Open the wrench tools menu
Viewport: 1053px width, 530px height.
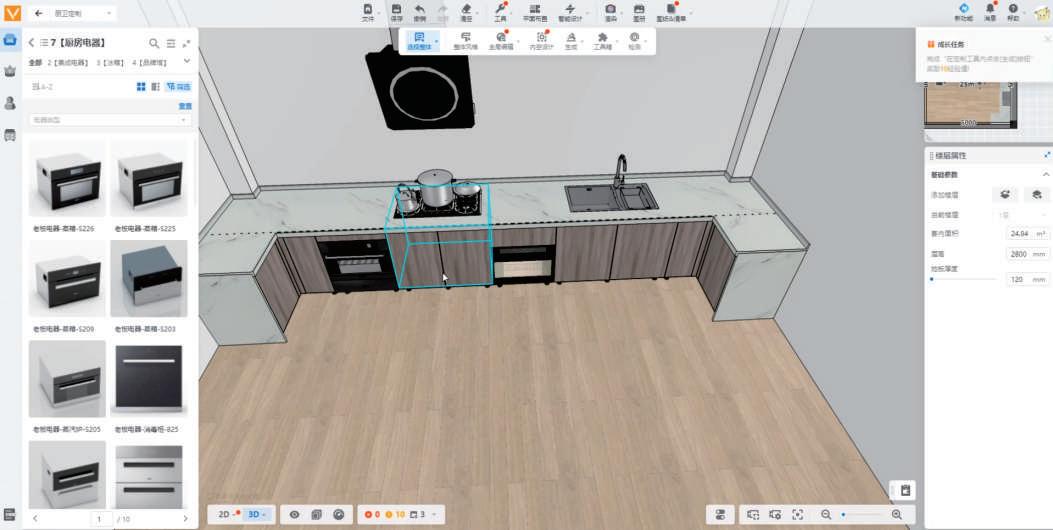(x=500, y=9)
